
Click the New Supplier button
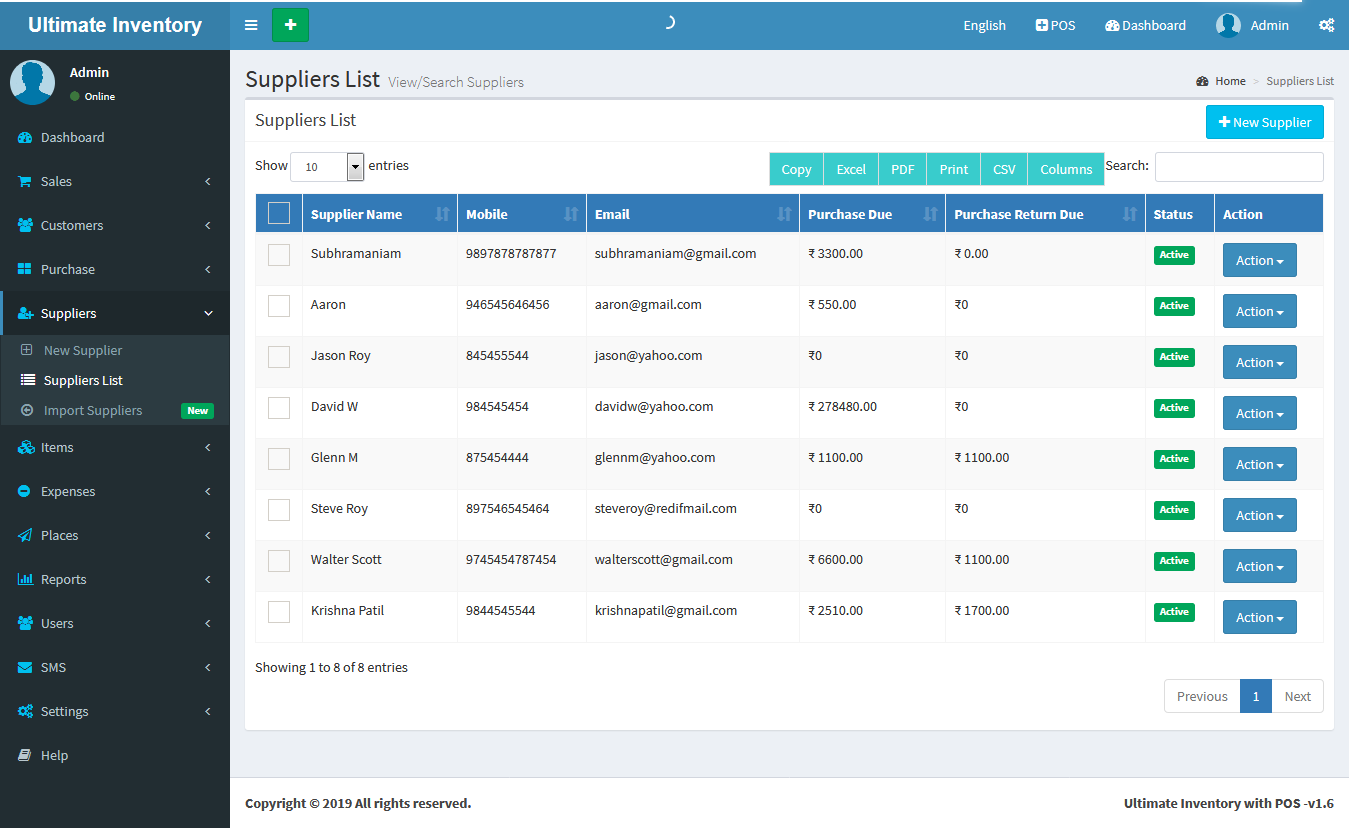point(1264,122)
